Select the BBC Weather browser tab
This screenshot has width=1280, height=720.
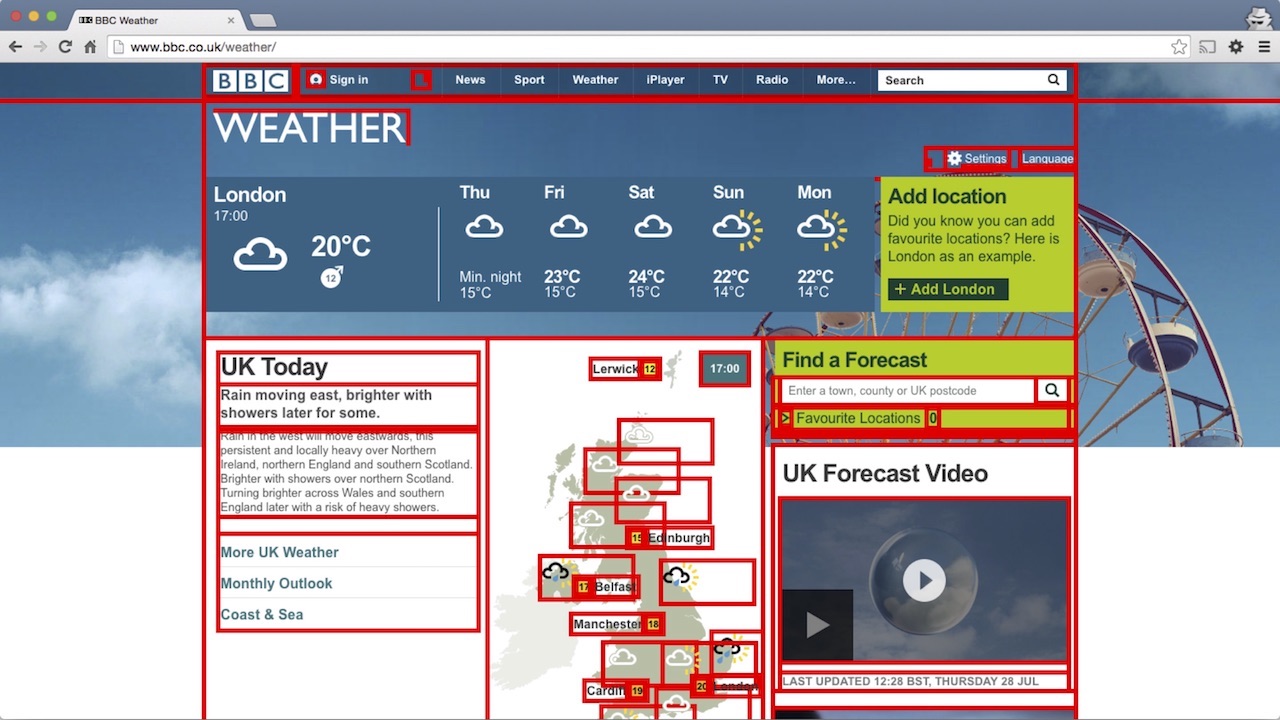click(x=155, y=20)
